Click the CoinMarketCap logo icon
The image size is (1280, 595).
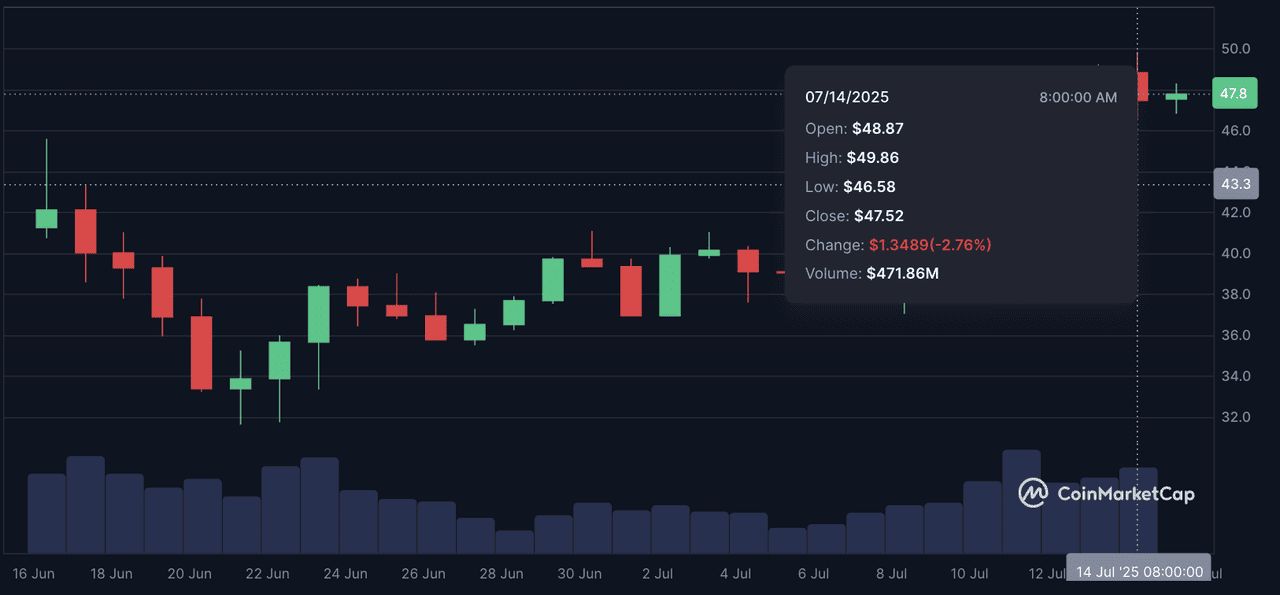[x=1033, y=493]
